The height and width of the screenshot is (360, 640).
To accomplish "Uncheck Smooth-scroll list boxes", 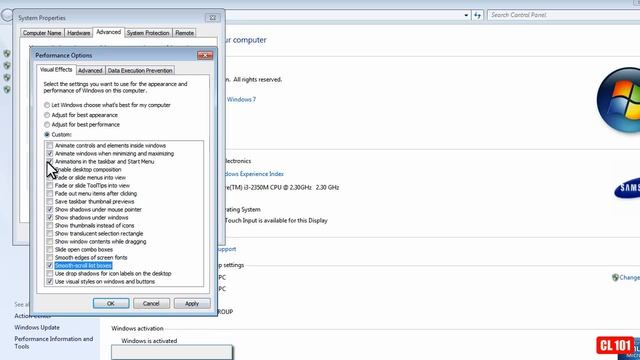I will pyautogui.click(x=50, y=266).
